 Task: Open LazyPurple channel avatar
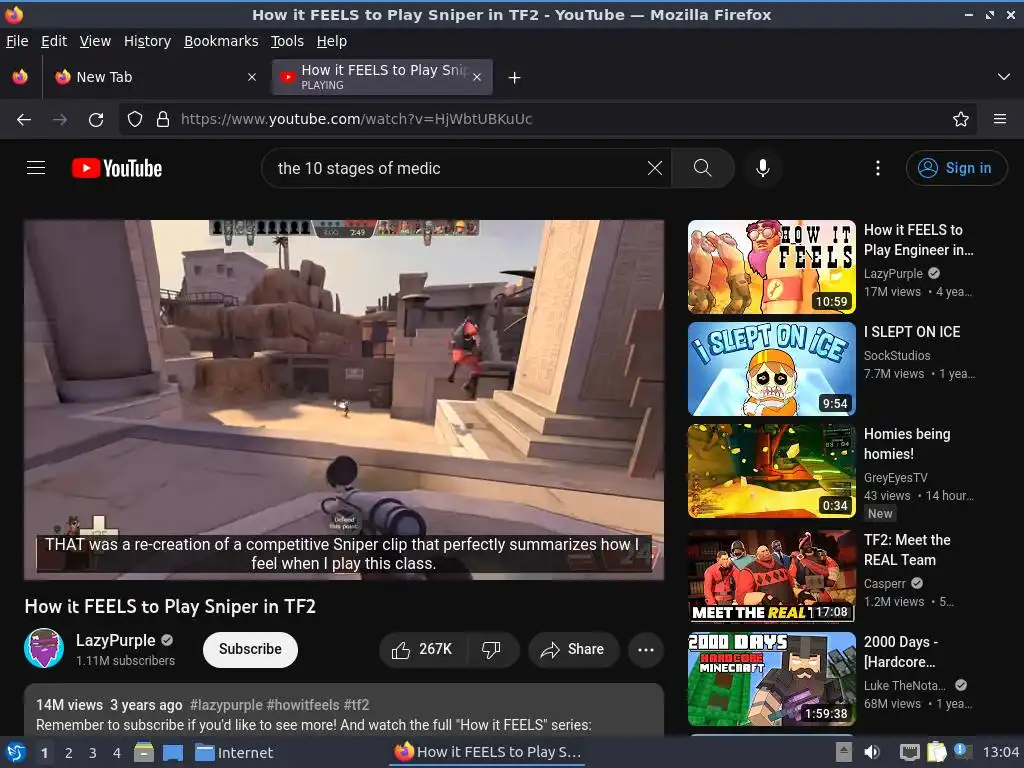(x=44, y=648)
